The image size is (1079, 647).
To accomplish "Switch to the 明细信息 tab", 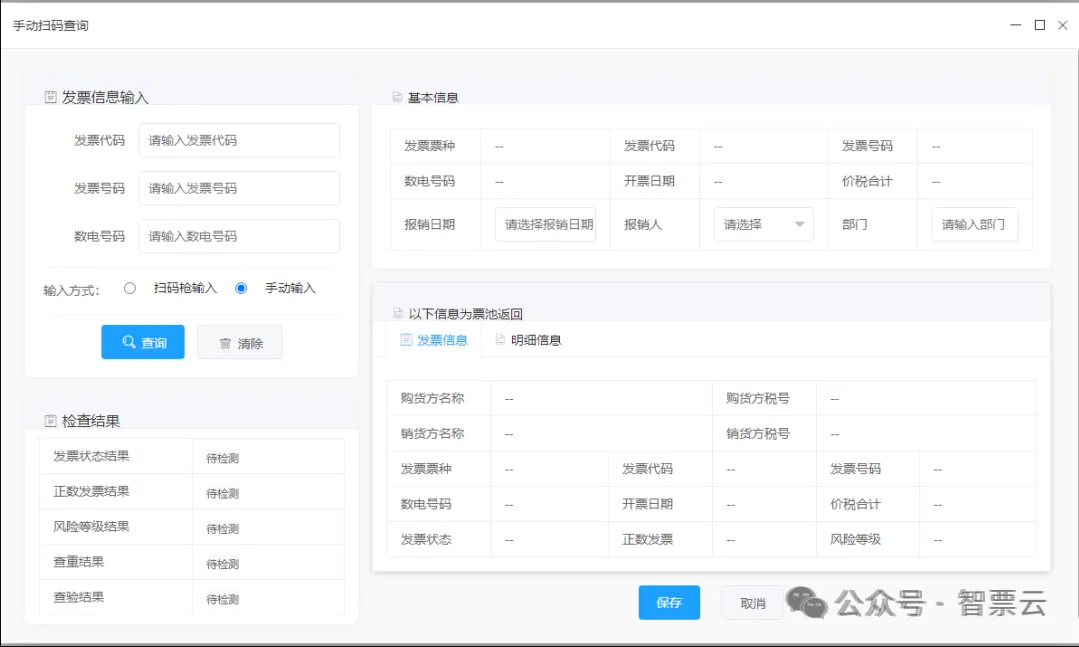I will click(528, 340).
